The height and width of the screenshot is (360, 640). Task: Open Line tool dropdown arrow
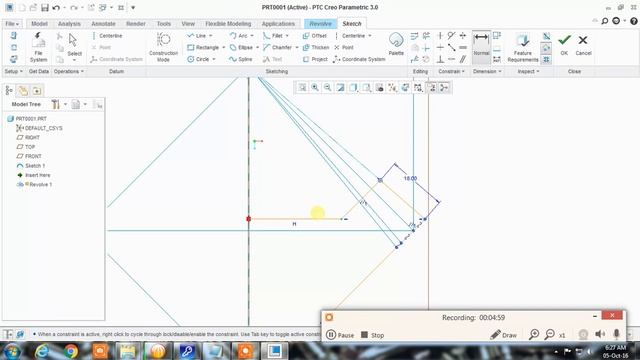pos(211,36)
